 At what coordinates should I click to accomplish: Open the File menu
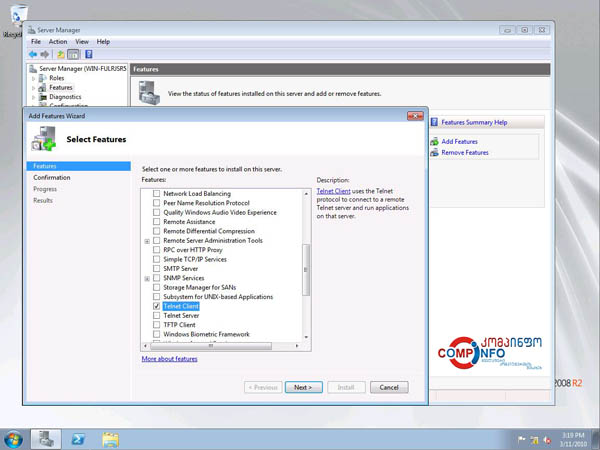[36, 42]
